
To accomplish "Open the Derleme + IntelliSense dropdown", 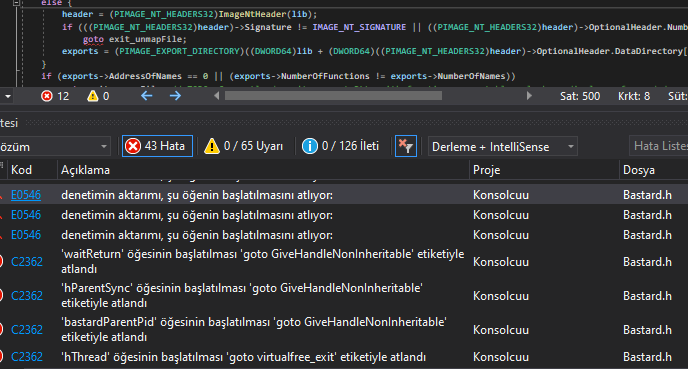I will click(x=503, y=147).
